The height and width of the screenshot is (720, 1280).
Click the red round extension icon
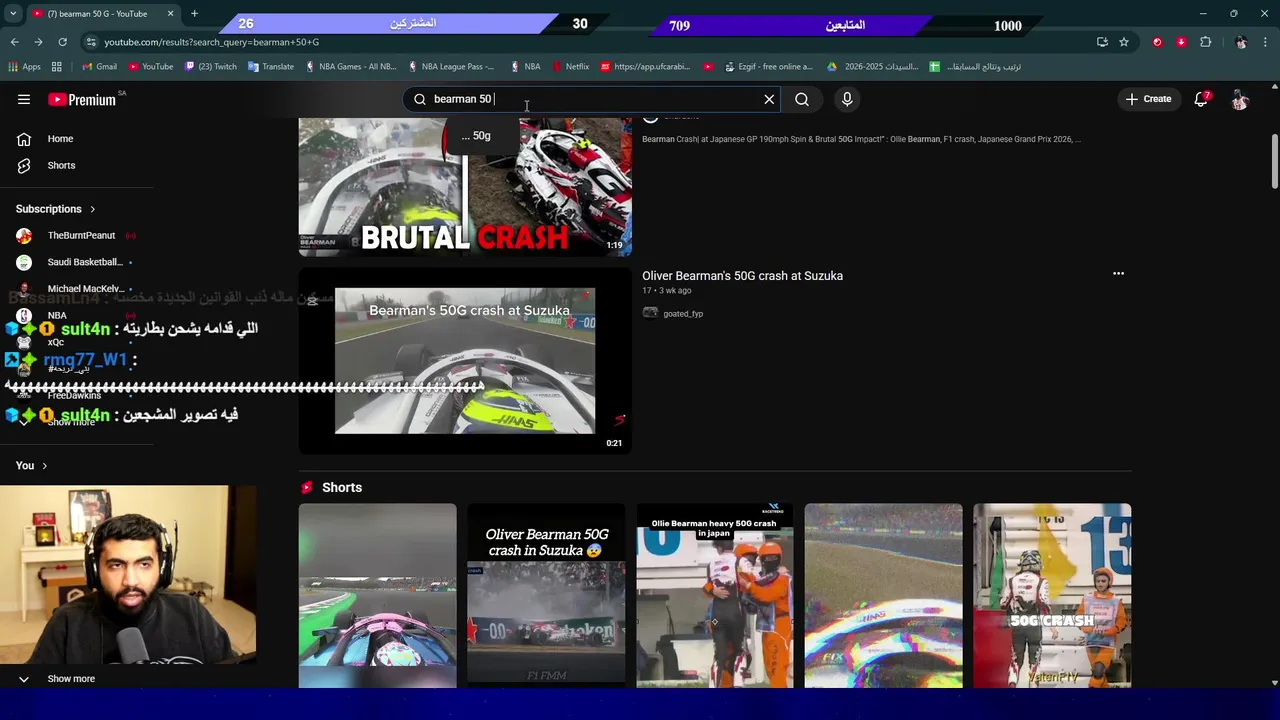[1157, 42]
